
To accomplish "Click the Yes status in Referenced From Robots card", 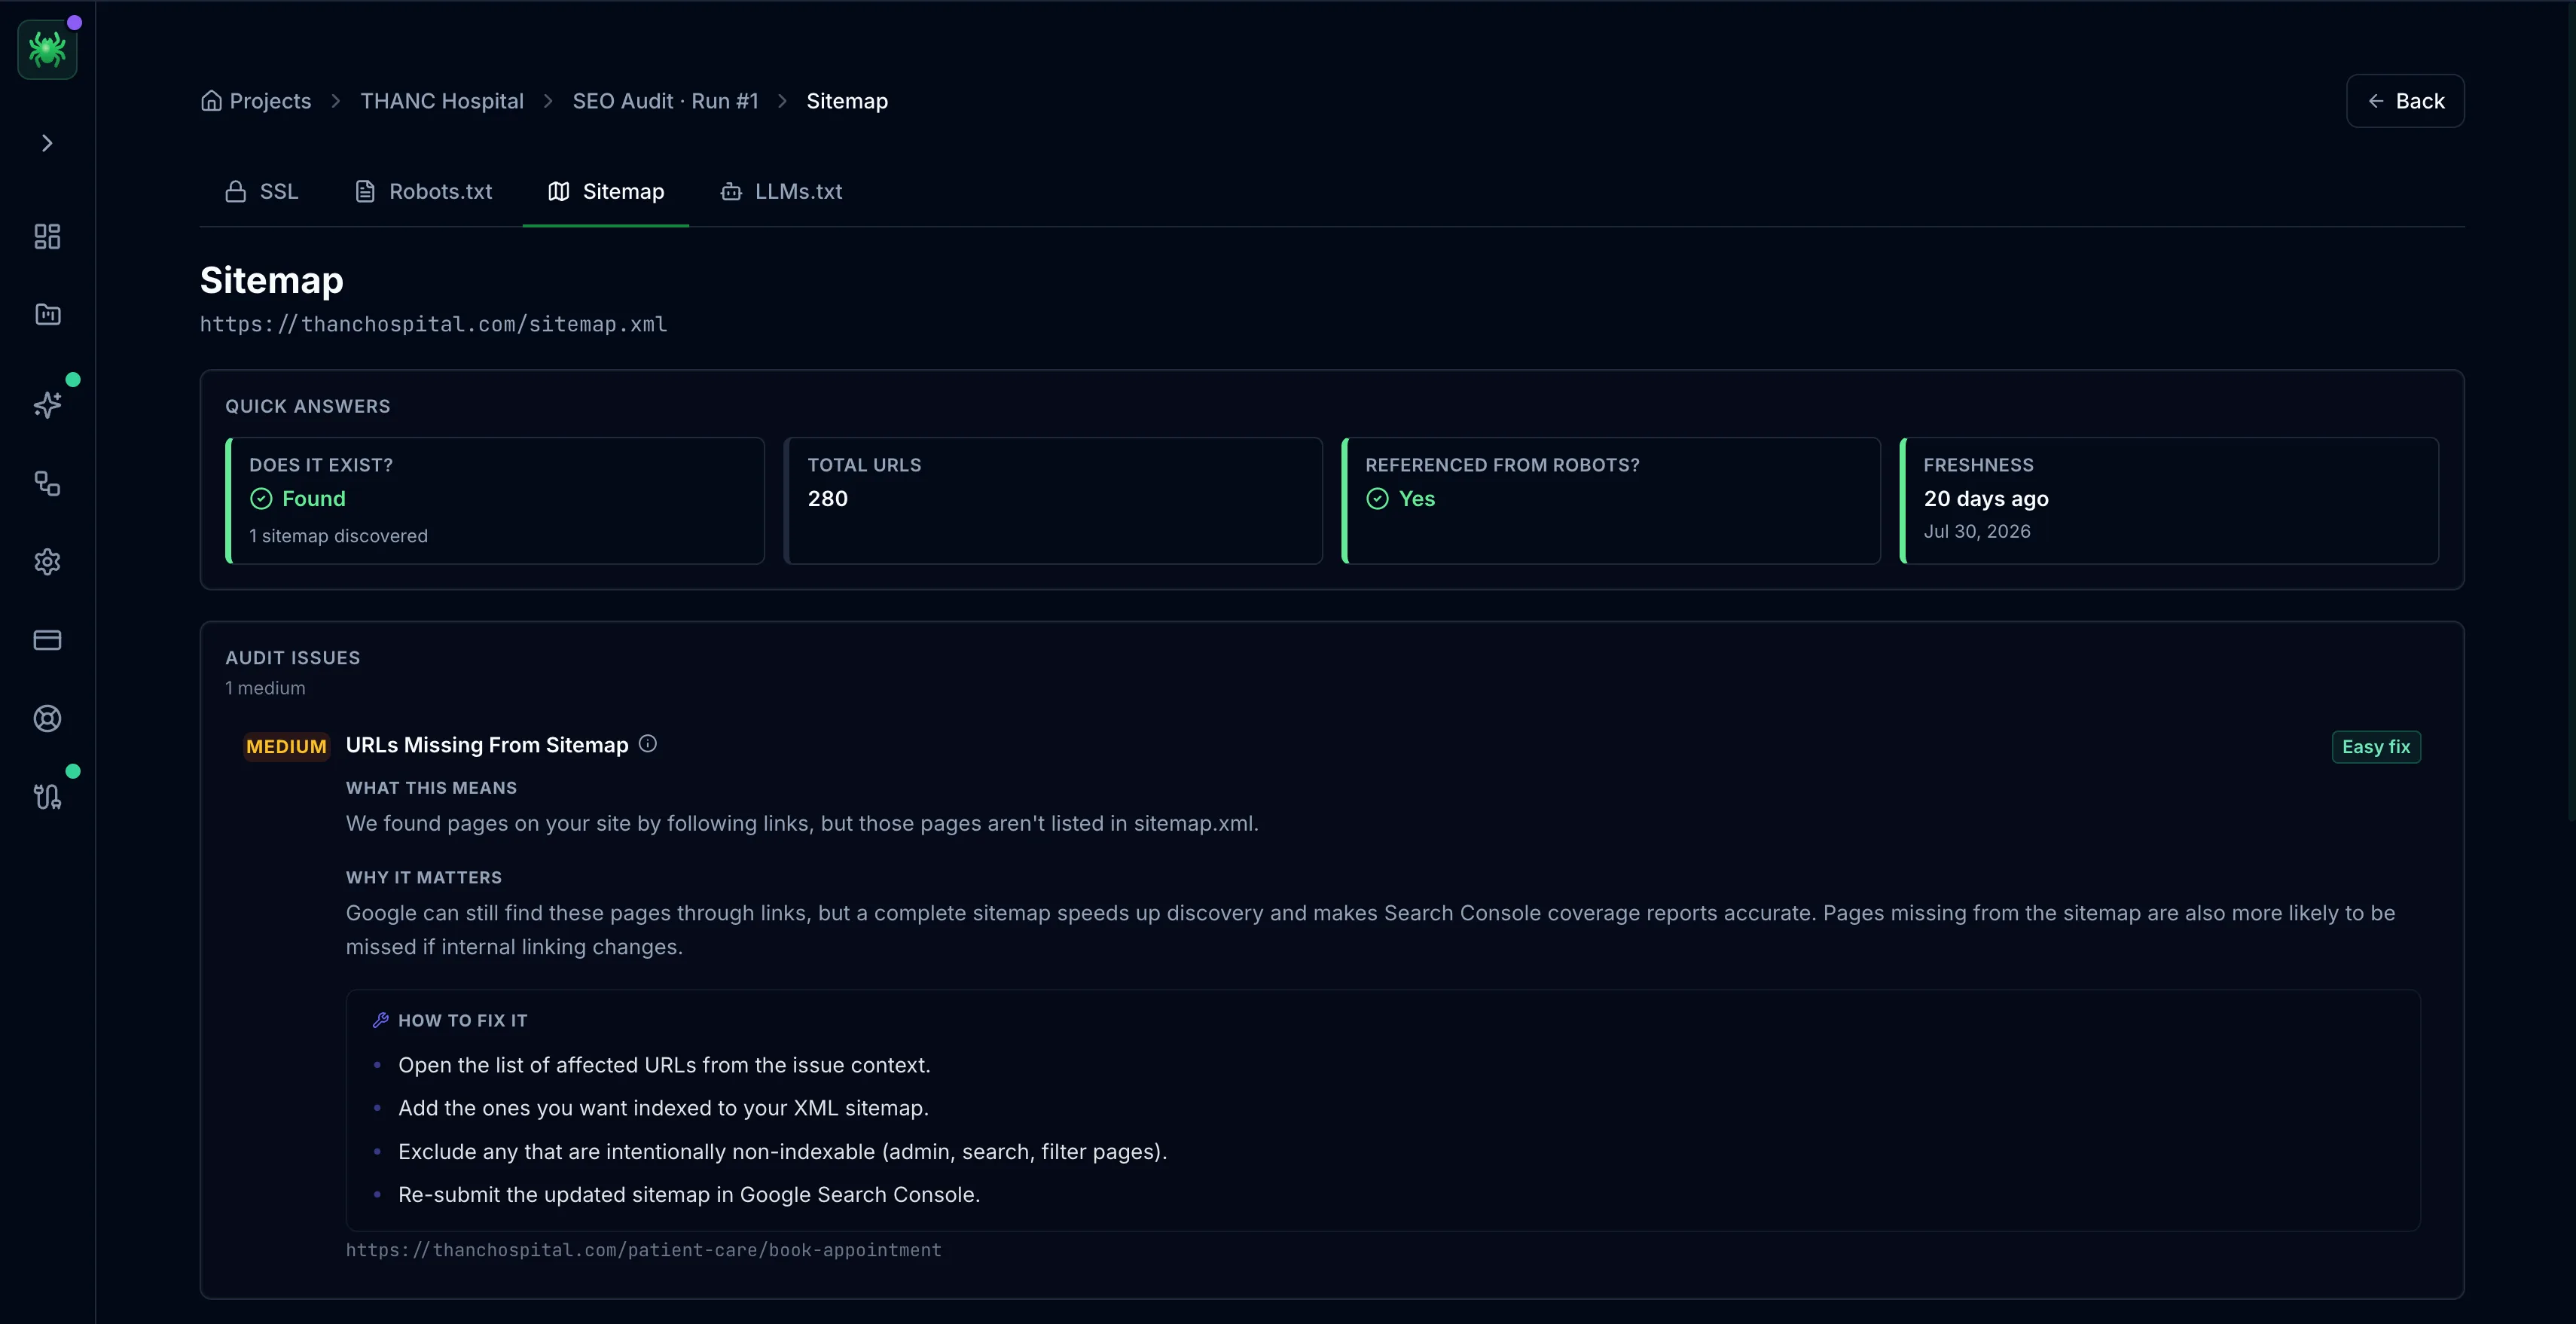I will (x=1400, y=499).
